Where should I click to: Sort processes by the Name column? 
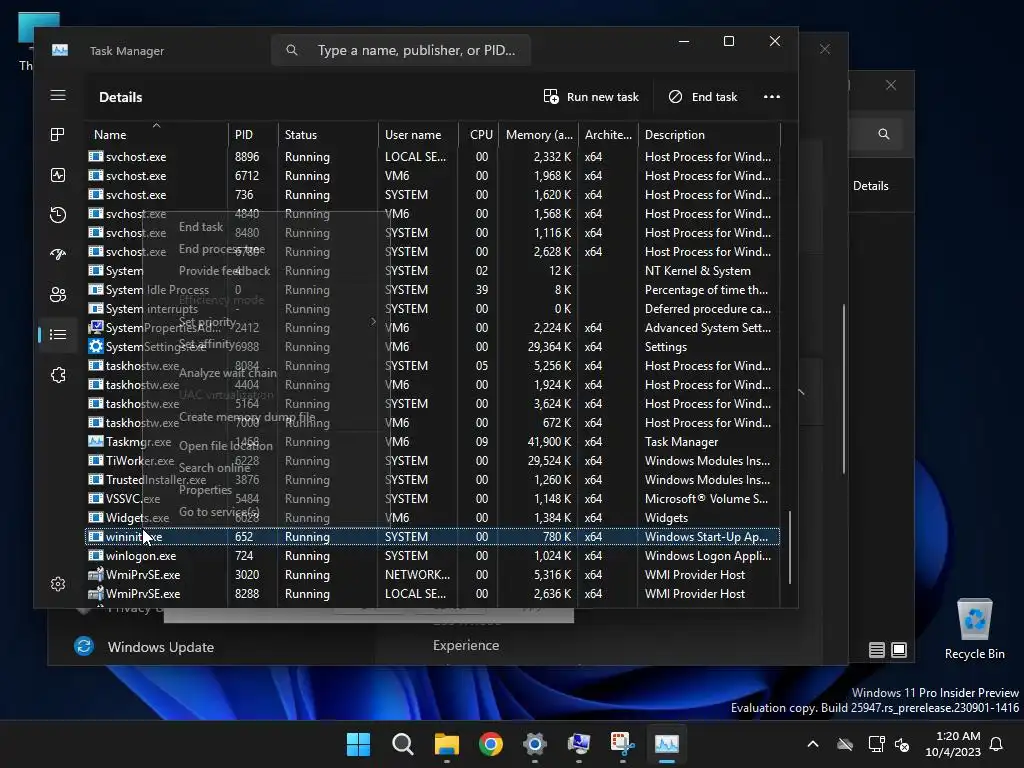157,135
